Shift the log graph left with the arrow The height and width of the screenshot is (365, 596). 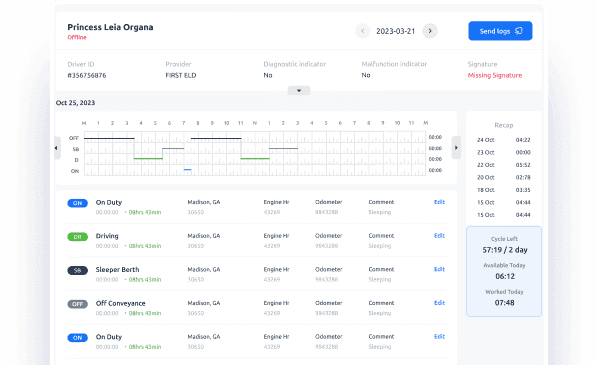pyautogui.click(x=57, y=148)
